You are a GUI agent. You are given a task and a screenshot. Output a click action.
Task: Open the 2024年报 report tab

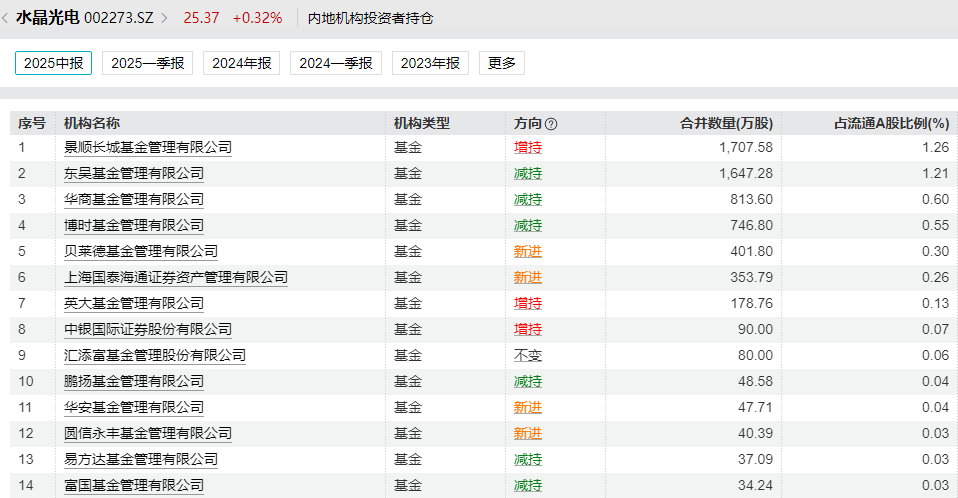pos(241,63)
